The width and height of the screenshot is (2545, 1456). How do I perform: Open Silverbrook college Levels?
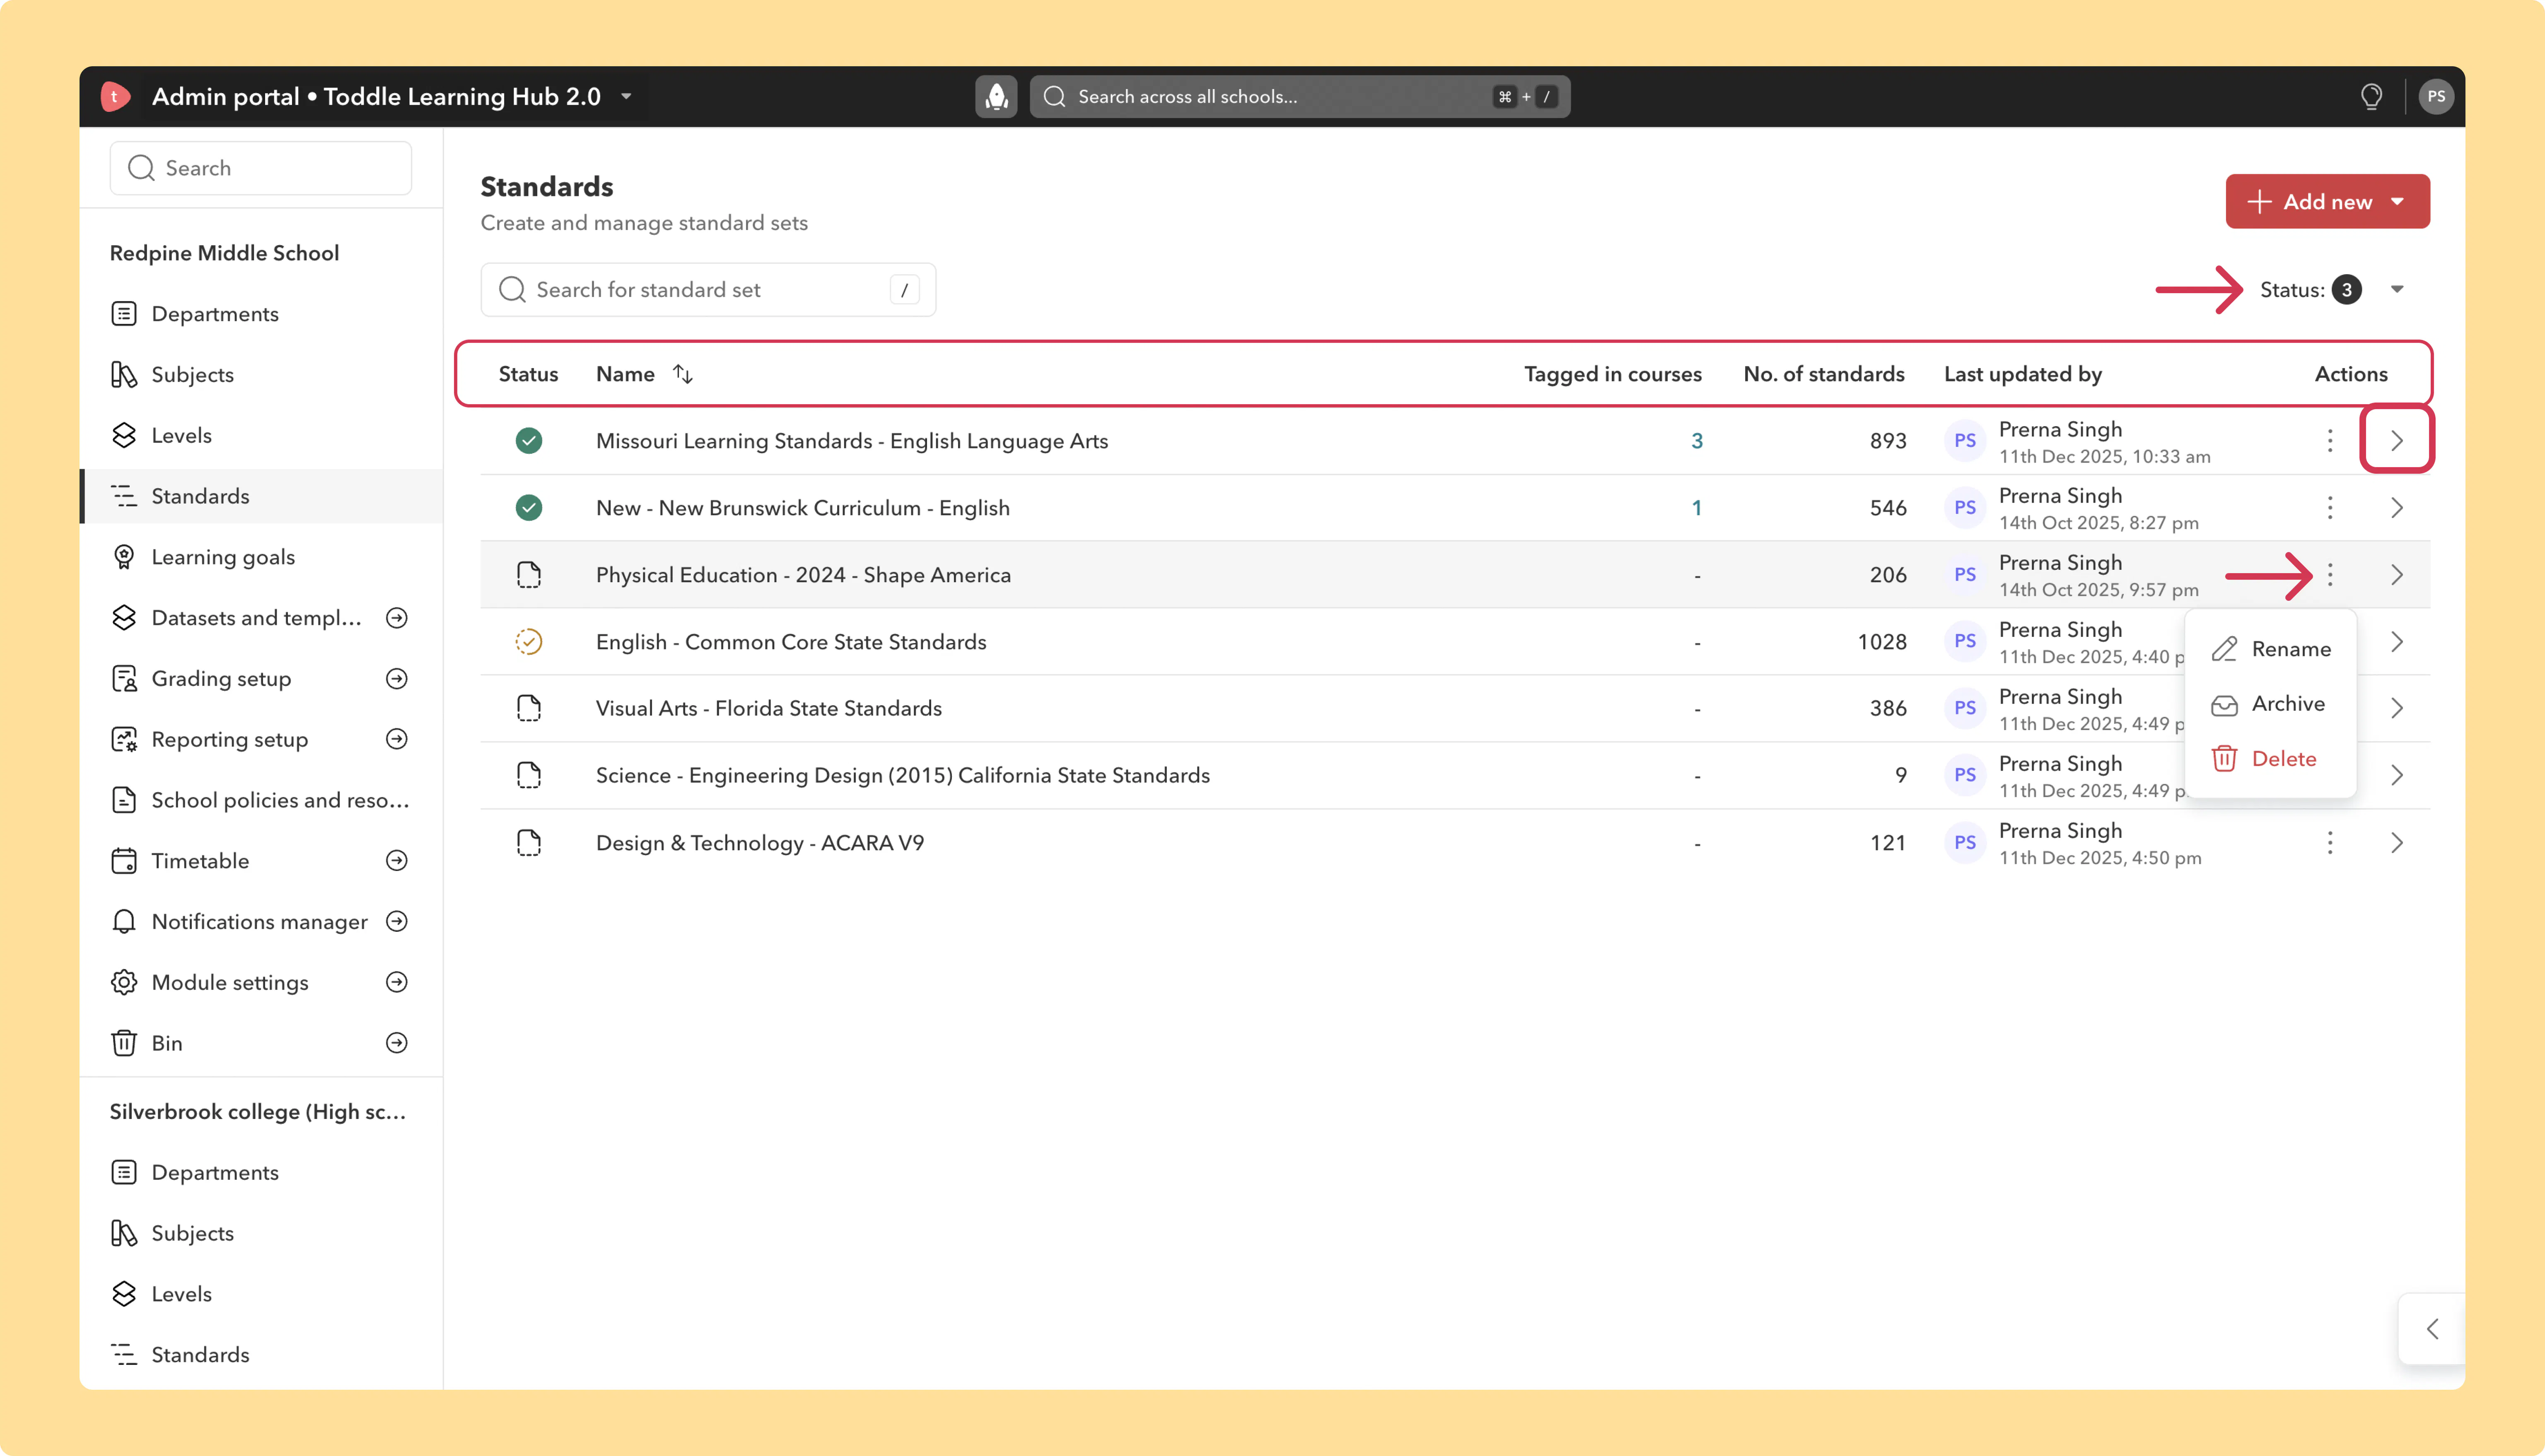click(x=261, y=1294)
